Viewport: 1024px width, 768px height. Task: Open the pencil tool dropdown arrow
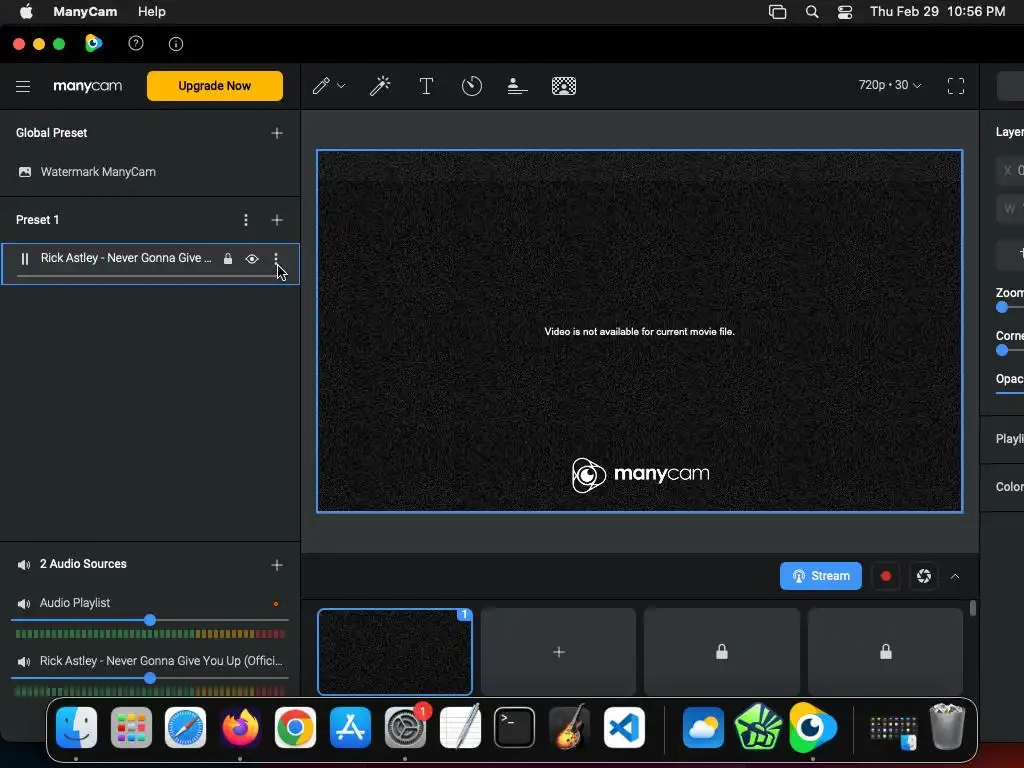coord(341,86)
